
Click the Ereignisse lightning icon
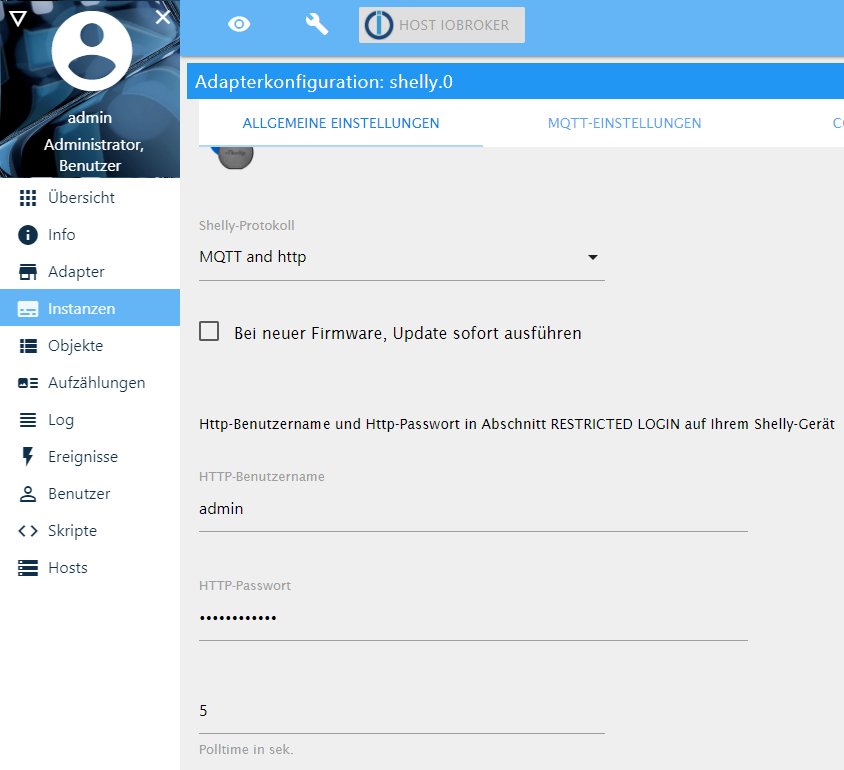[28, 457]
